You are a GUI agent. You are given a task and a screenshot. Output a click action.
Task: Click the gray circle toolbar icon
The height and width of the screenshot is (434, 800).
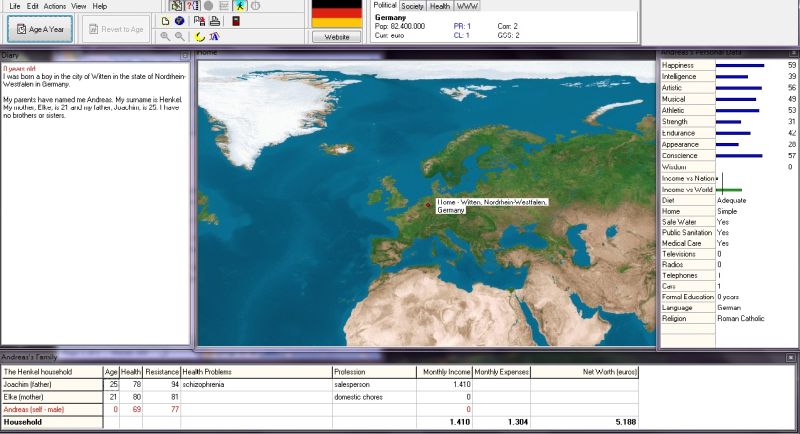tap(208, 6)
